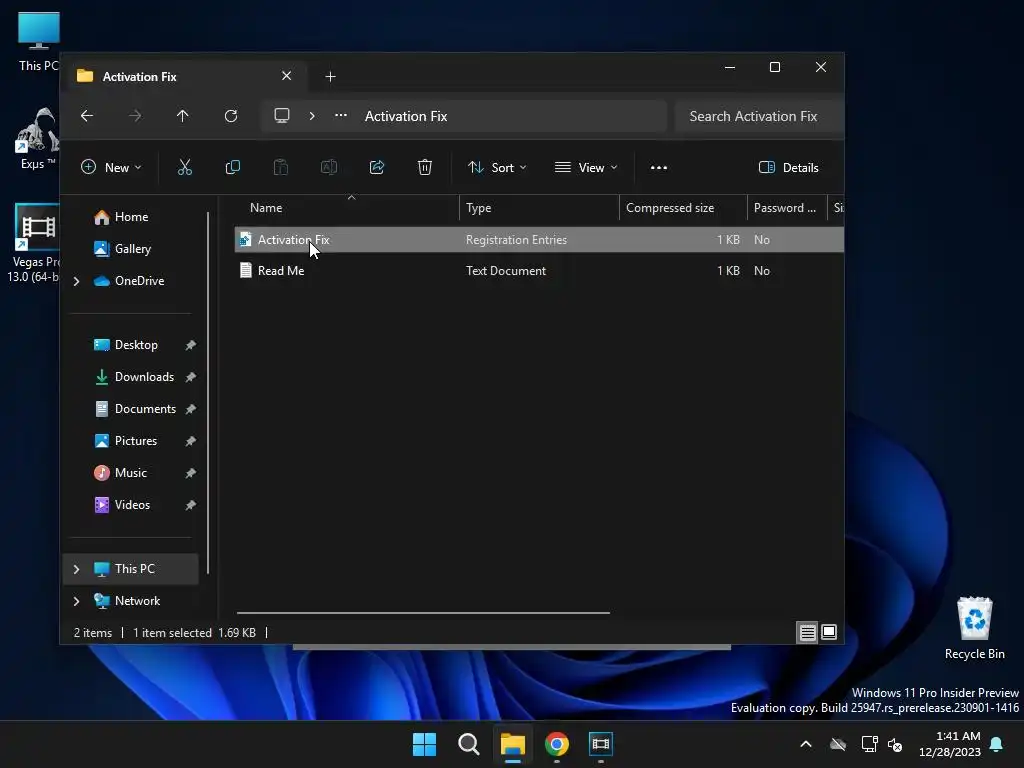Image resolution: width=1024 pixels, height=768 pixels.
Task: Open the New item dropdown
Action: tap(111, 168)
